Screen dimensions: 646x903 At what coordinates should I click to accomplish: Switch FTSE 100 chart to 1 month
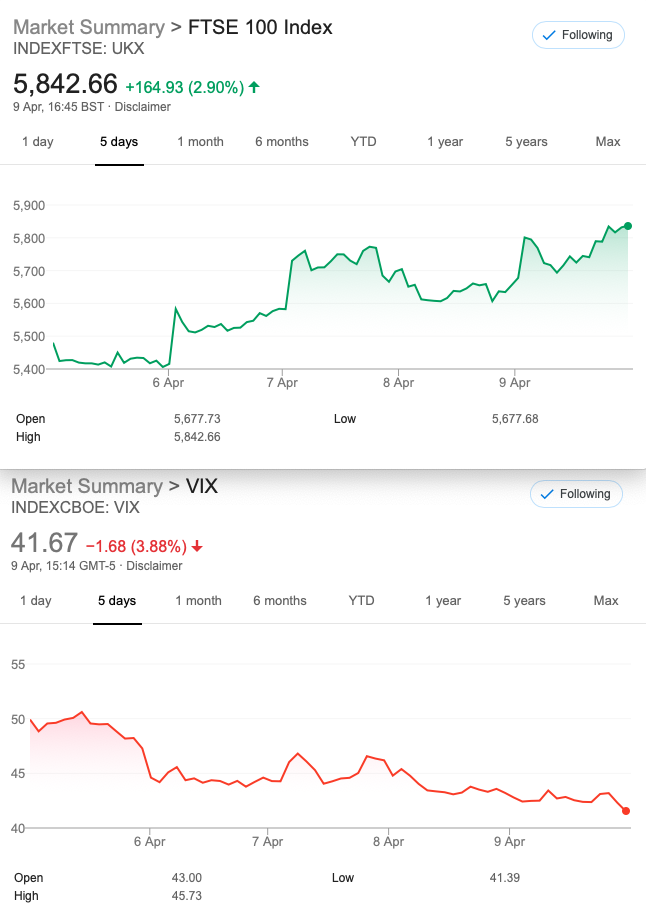pyautogui.click(x=200, y=142)
